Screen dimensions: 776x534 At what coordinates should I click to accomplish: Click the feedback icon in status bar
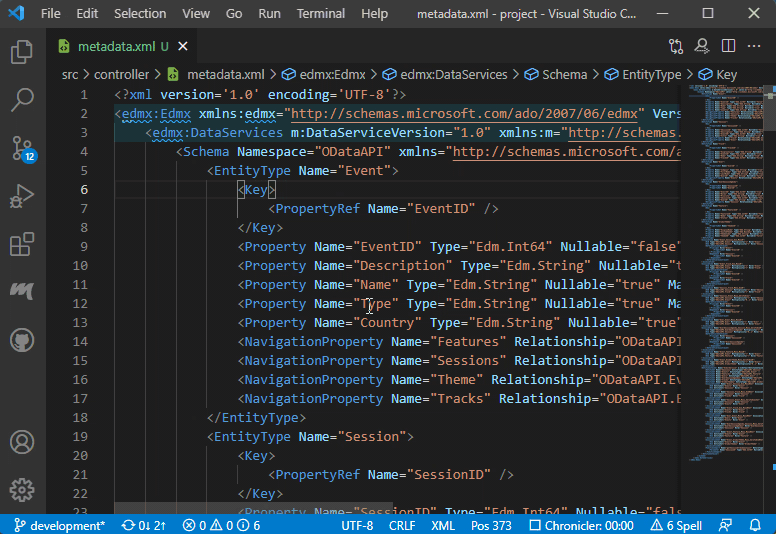[x=726, y=525]
